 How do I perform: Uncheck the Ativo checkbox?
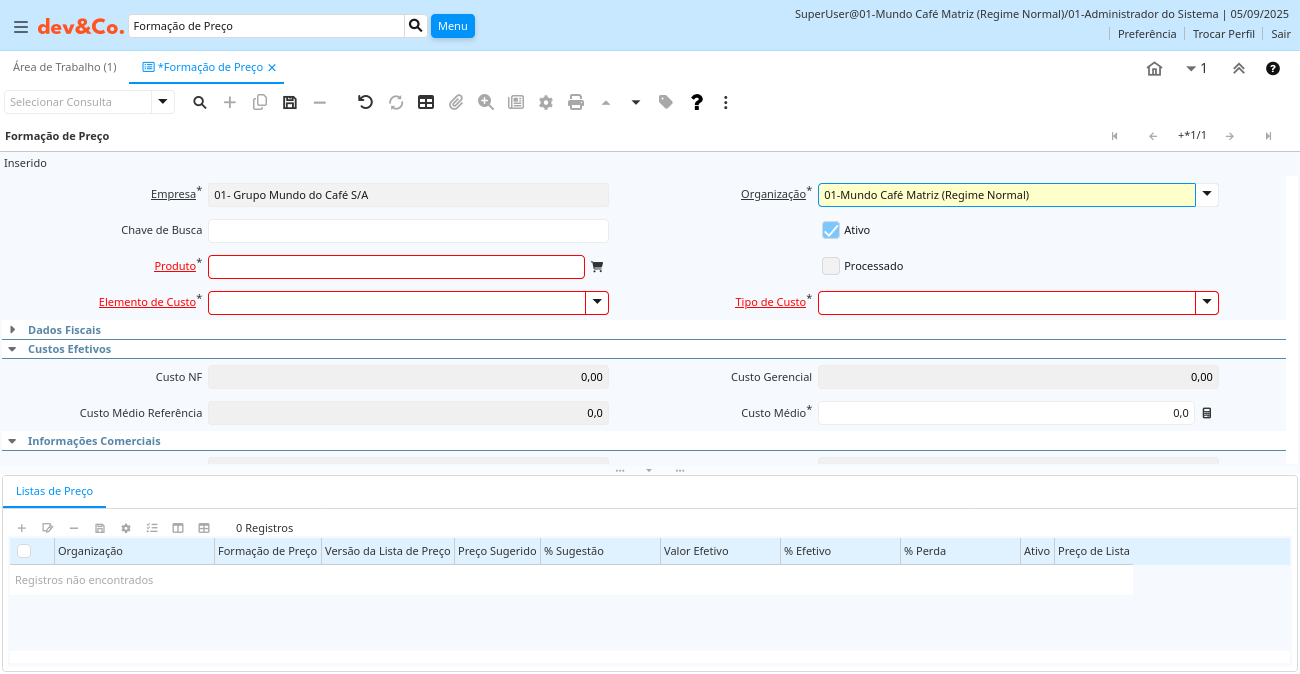(x=831, y=230)
